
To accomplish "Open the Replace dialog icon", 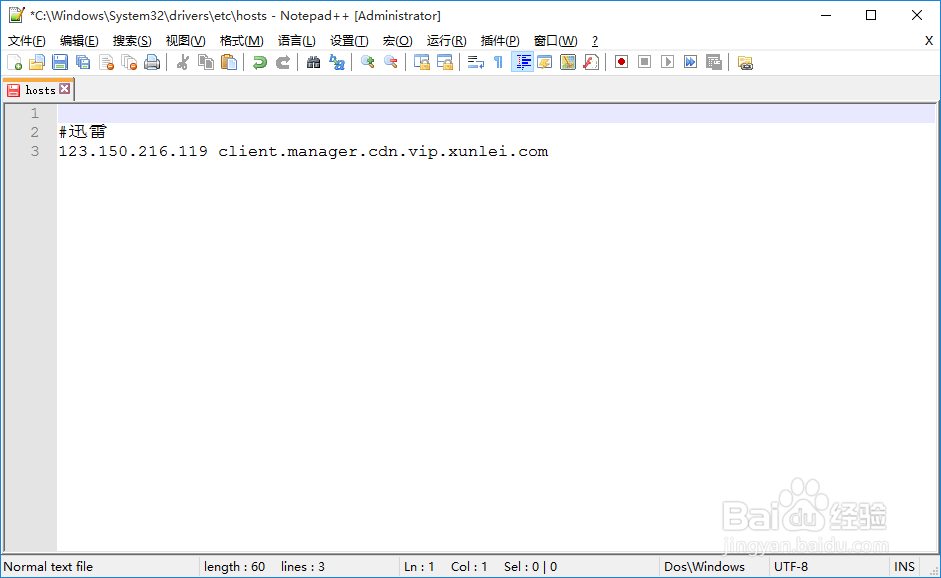I will 337,62.
